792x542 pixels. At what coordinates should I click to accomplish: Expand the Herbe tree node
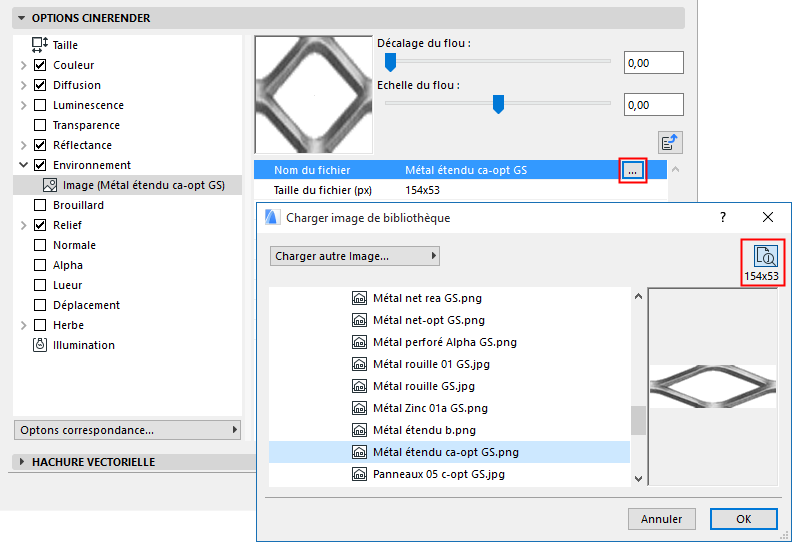tap(23, 325)
